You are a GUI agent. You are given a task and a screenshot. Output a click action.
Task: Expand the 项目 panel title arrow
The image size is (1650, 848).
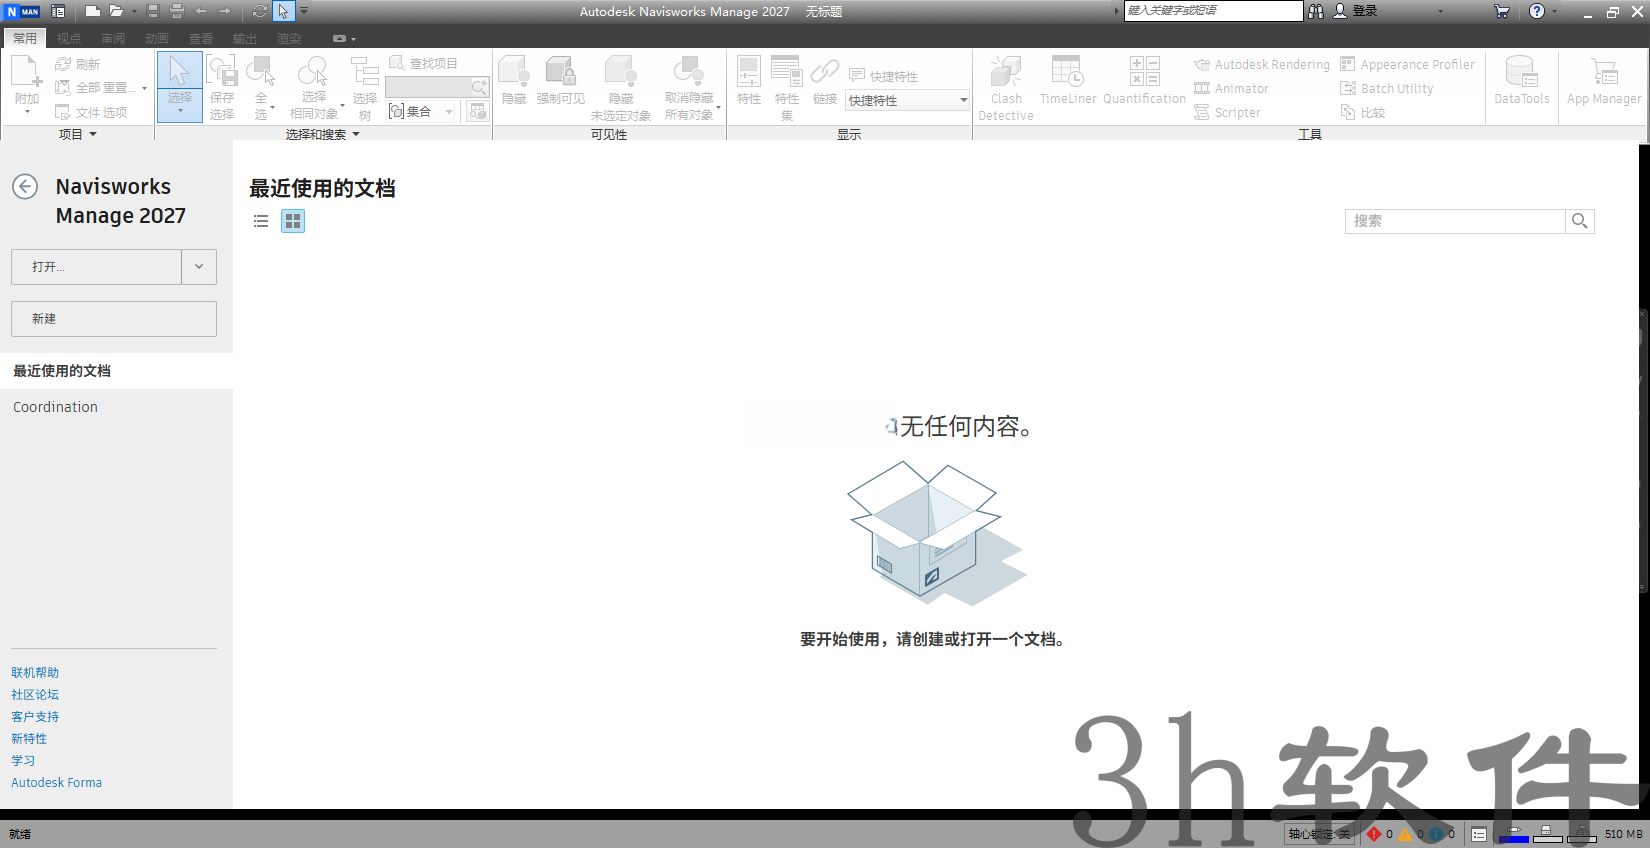pyautogui.click(x=94, y=134)
